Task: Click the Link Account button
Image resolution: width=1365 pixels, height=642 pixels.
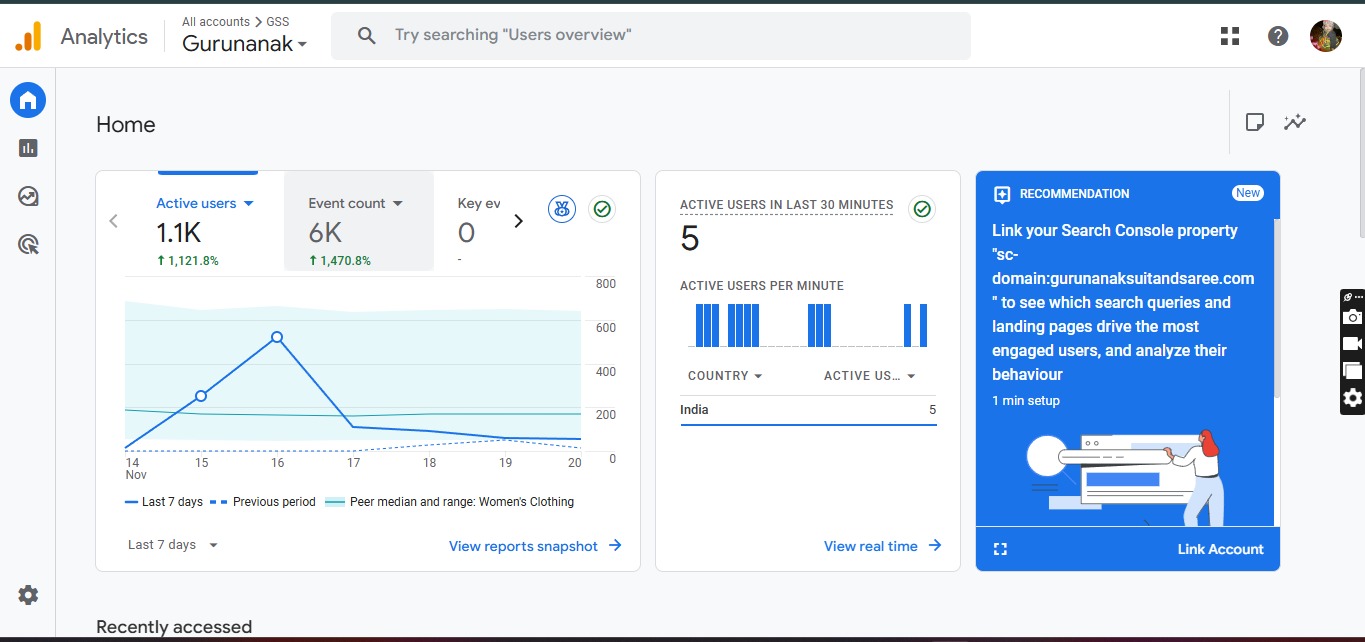Action: [1220, 549]
